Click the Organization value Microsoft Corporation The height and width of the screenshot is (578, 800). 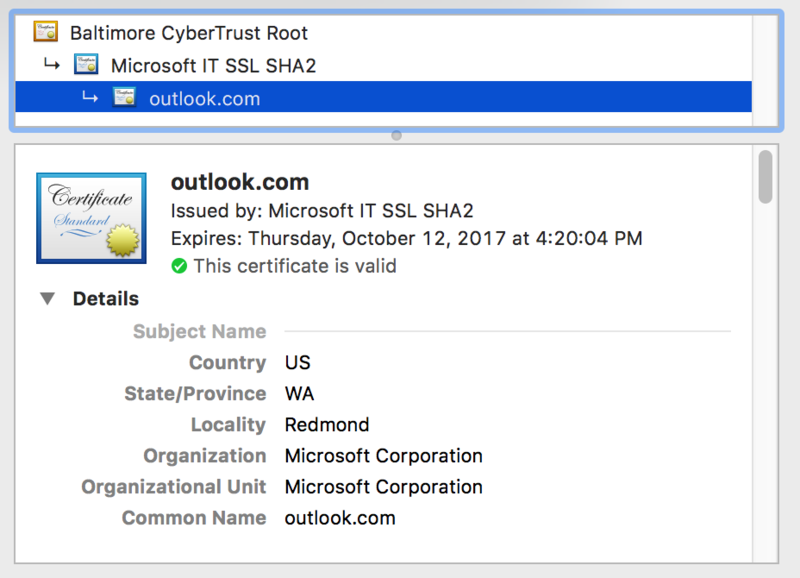coord(383,456)
